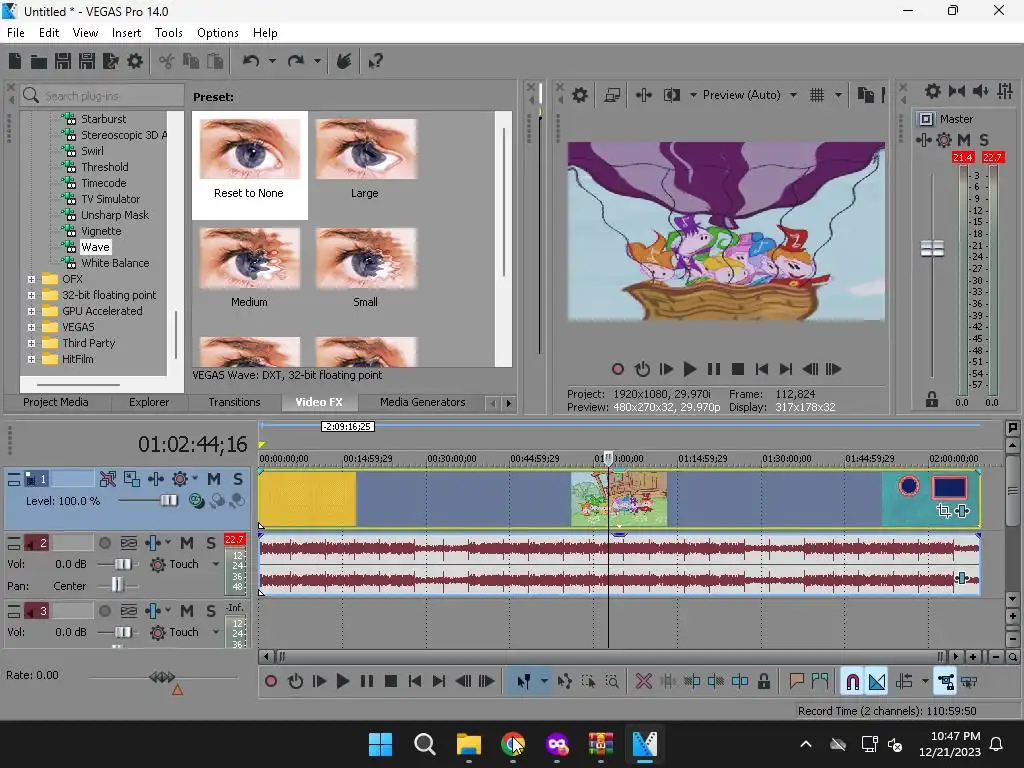
Task: Expand the GPU Accelerated folder
Action: [31, 312]
